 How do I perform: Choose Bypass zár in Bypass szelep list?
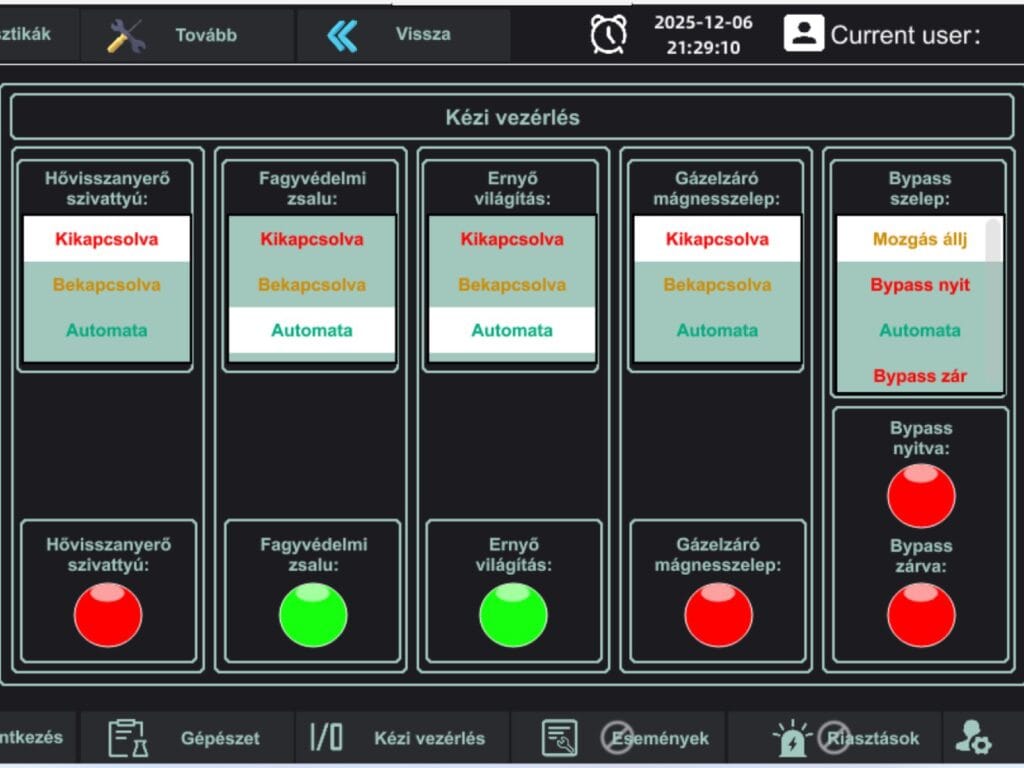click(919, 376)
